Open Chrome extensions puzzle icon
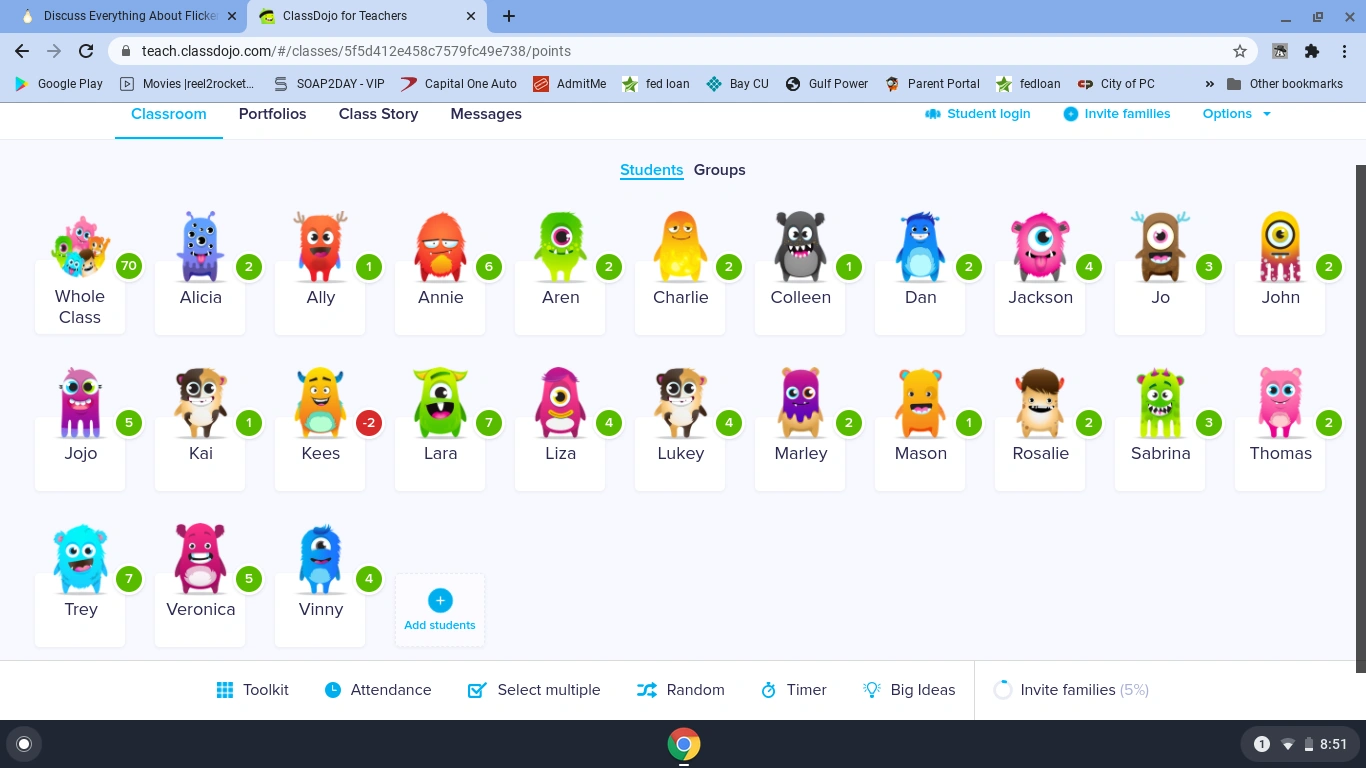The image size is (1366, 768). coord(1312,51)
